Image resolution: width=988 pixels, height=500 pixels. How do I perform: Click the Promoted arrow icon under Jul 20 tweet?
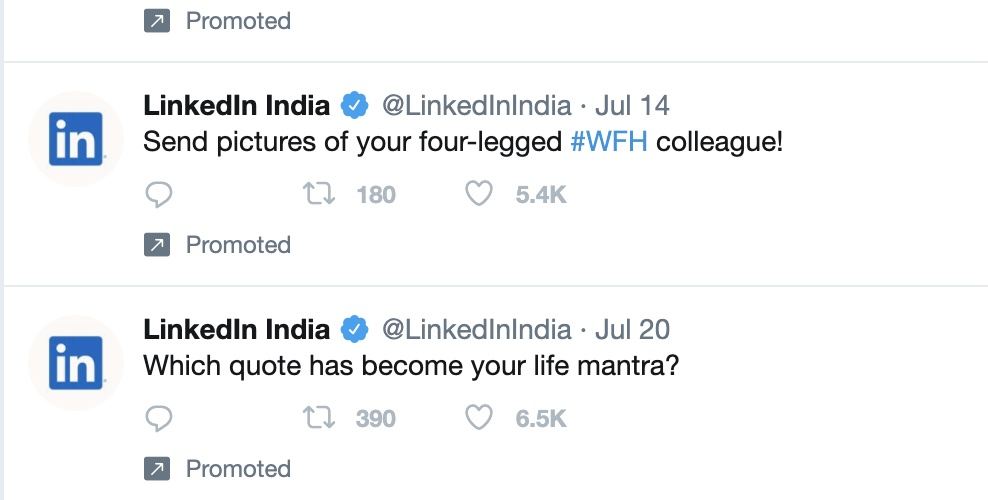[157, 469]
